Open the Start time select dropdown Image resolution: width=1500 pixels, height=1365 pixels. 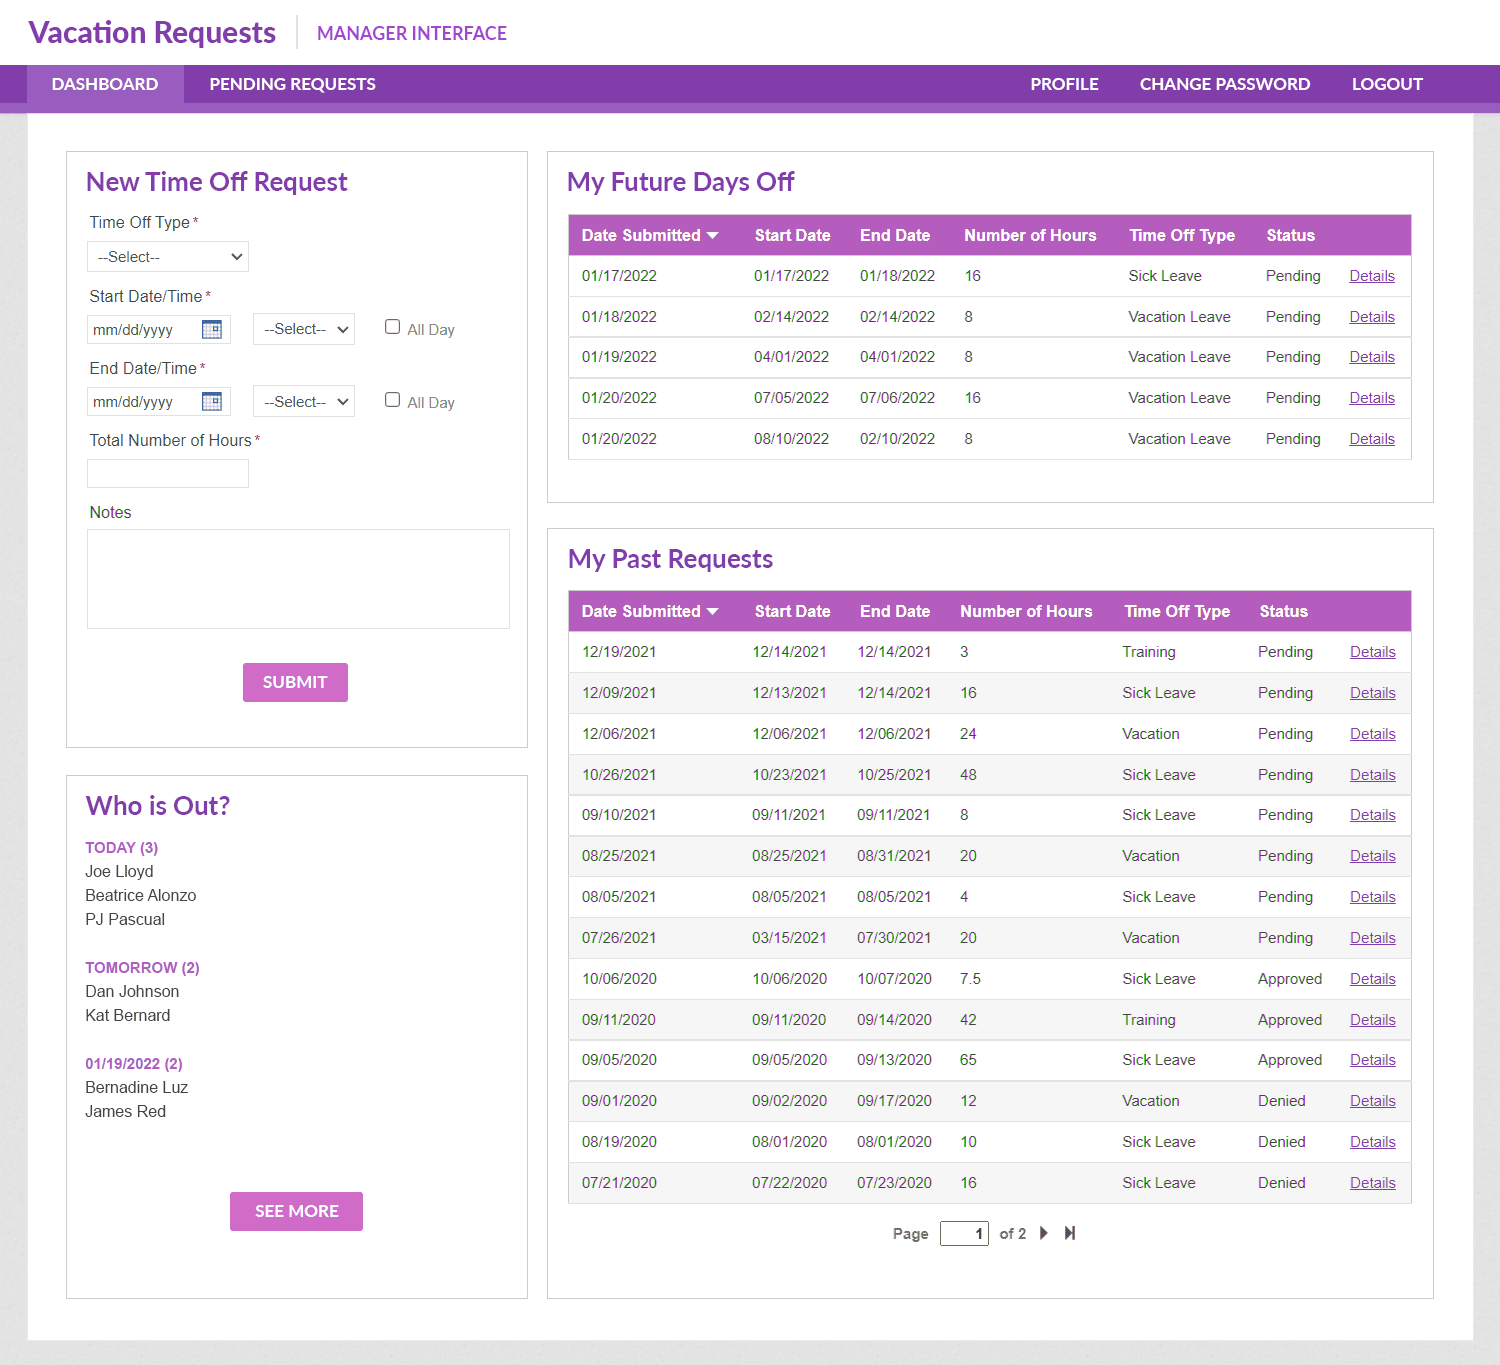(304, 329)
